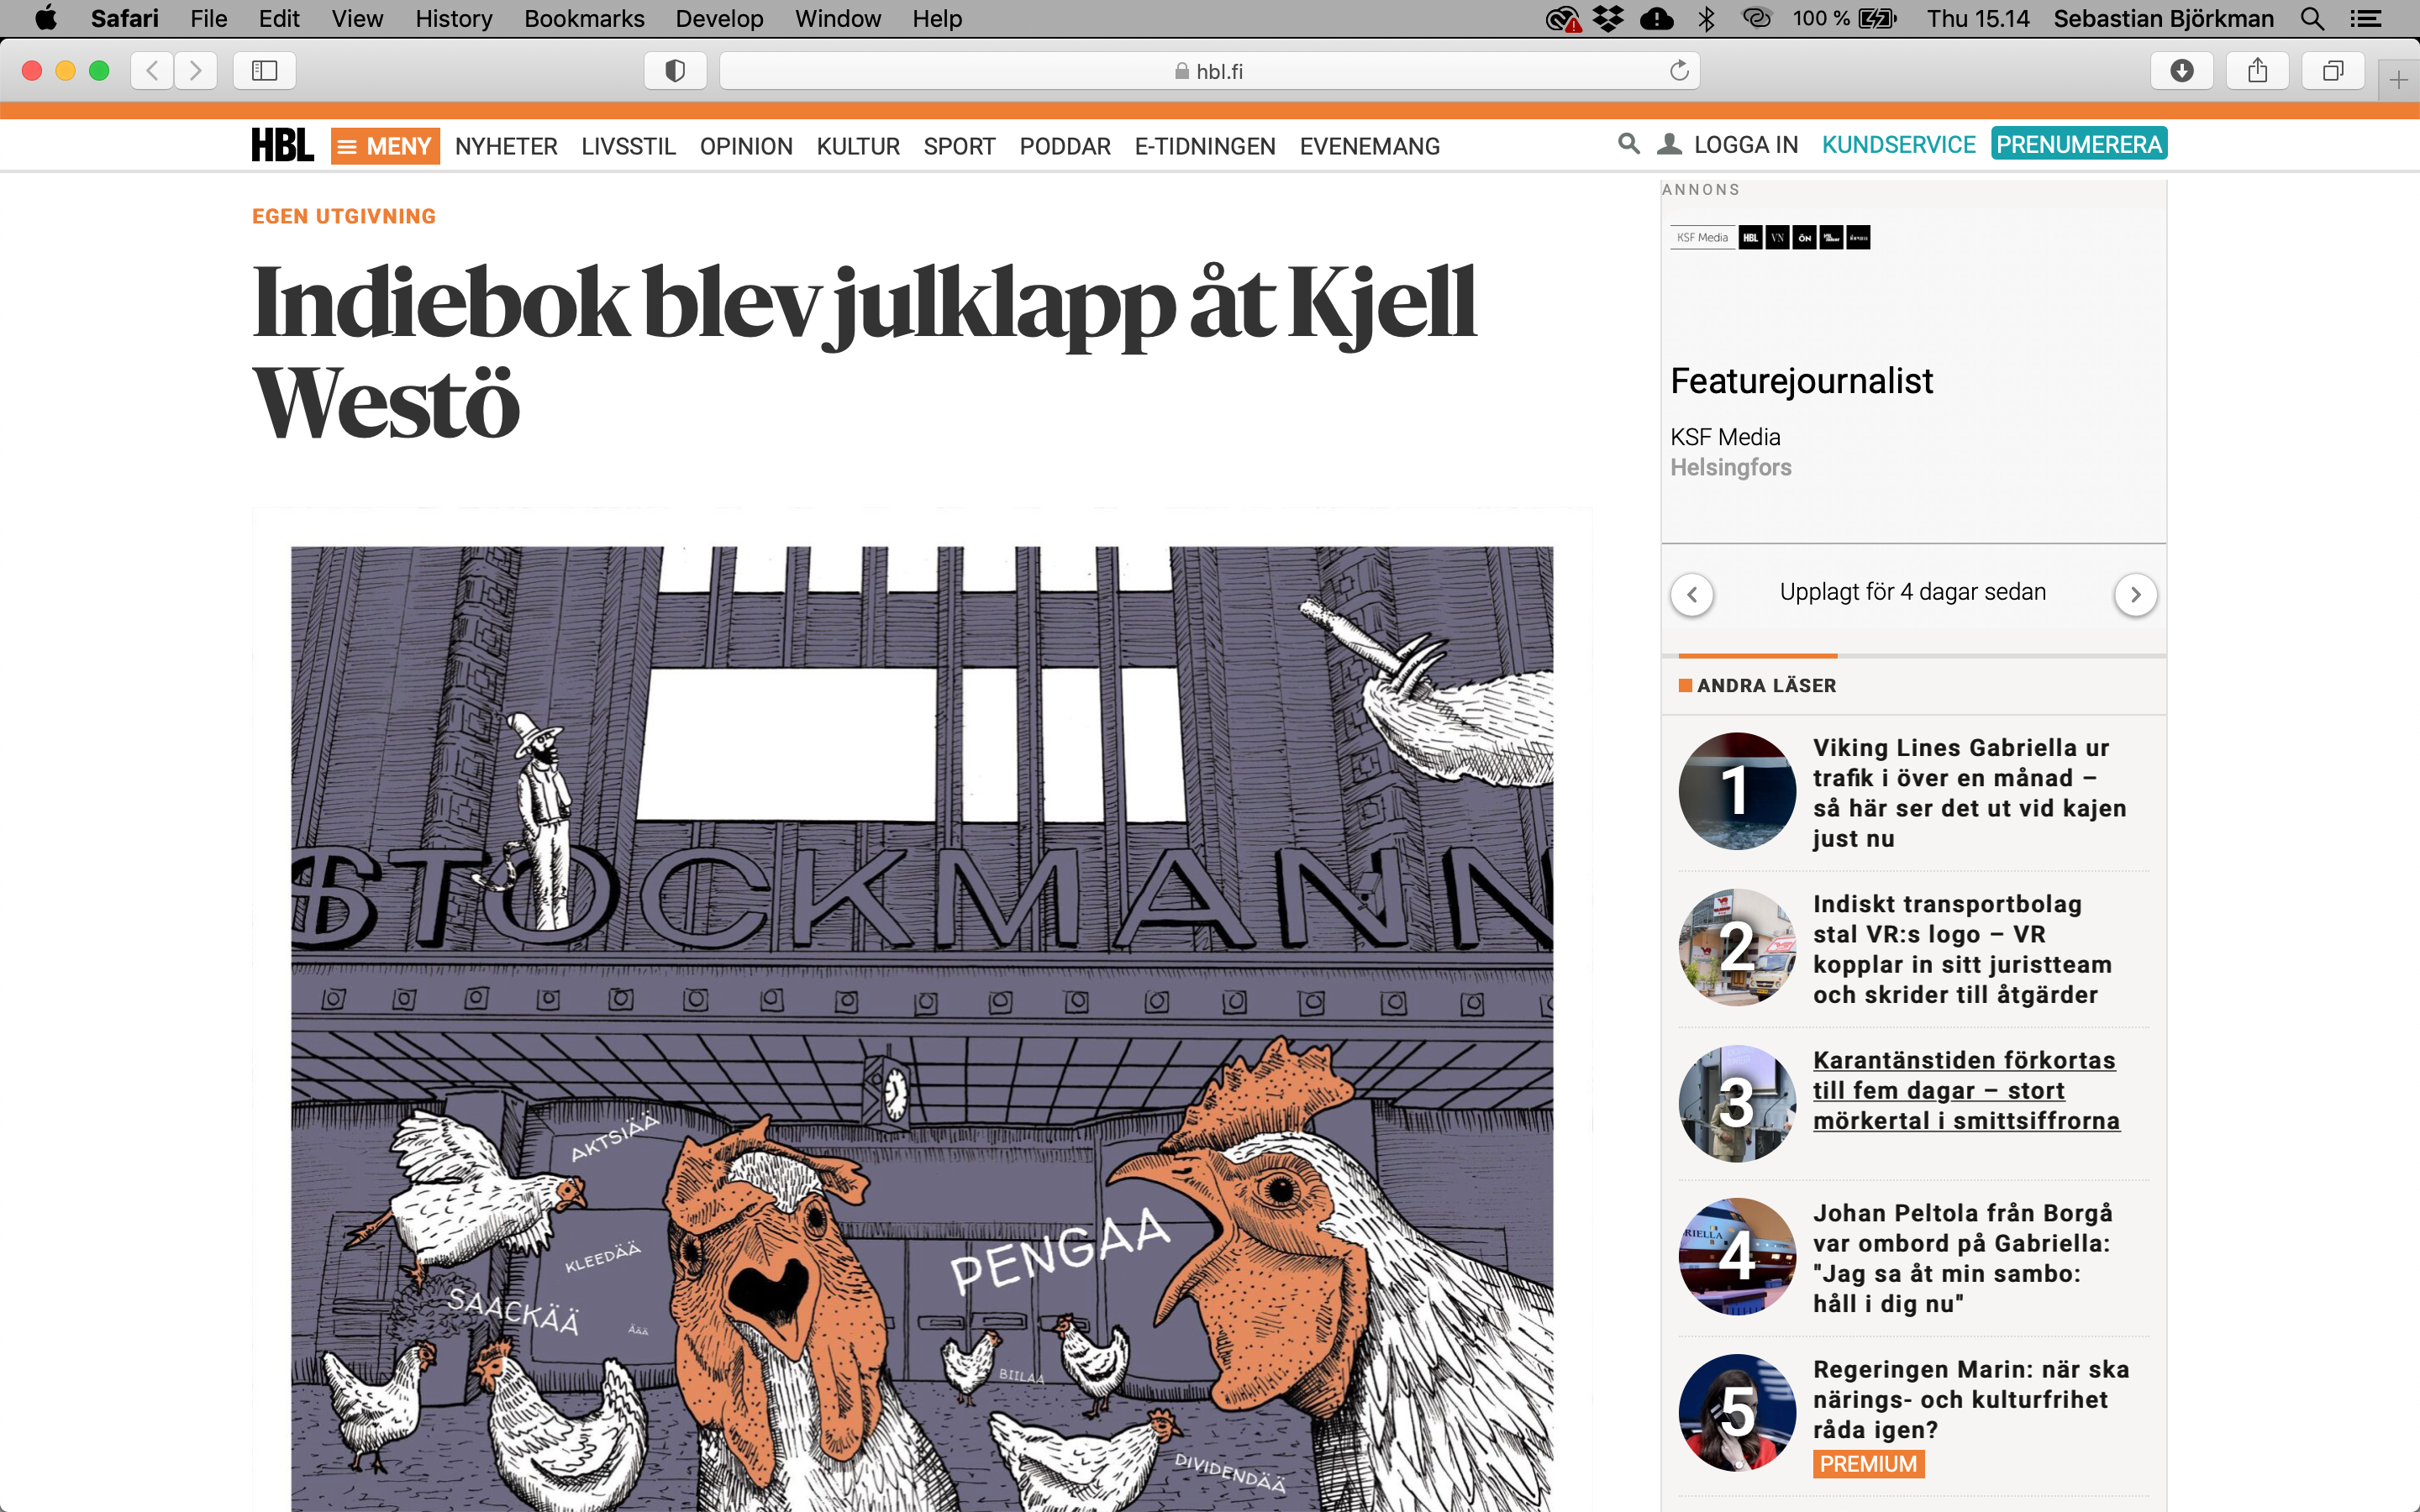This screenshot has height=1512, width=2420.
Task: Select the KULTUR navigation item
Action: pos(858,146)
